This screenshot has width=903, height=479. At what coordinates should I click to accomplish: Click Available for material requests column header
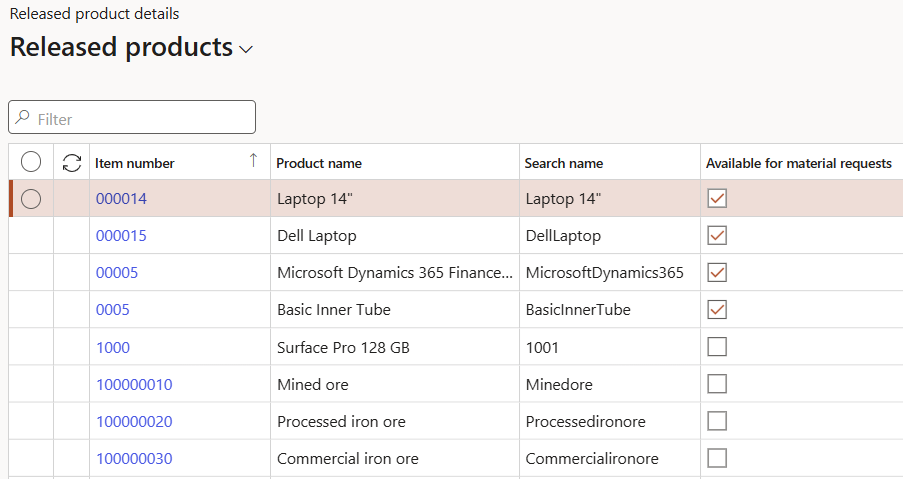[x=798, y=163]
